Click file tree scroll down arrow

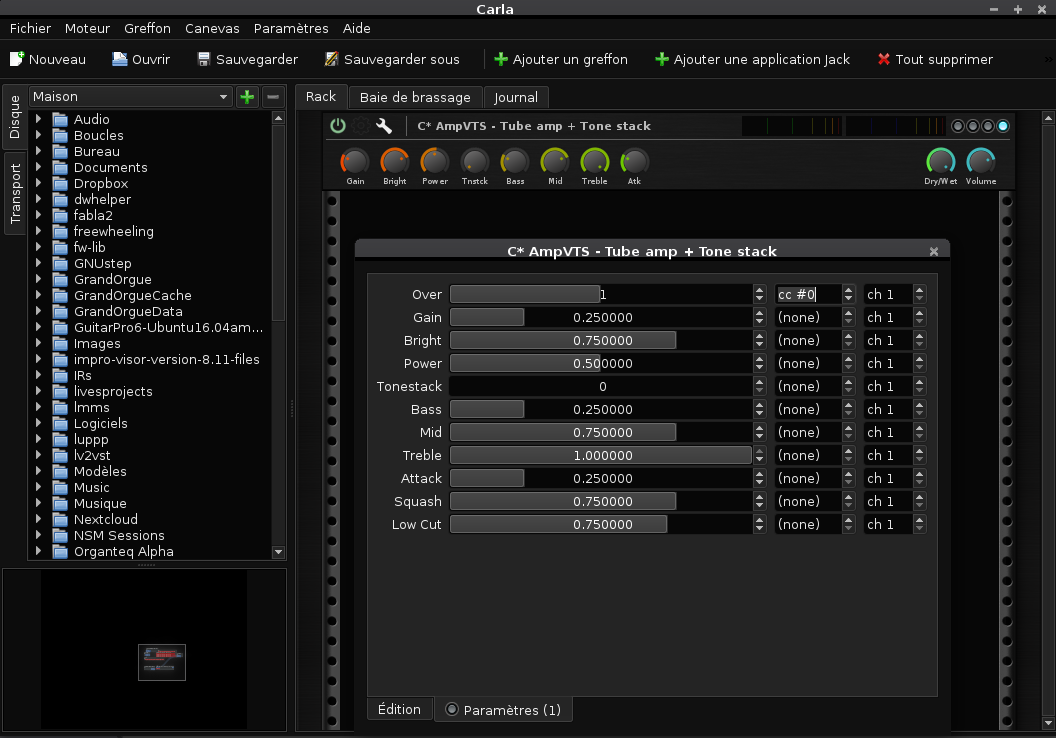278,552
